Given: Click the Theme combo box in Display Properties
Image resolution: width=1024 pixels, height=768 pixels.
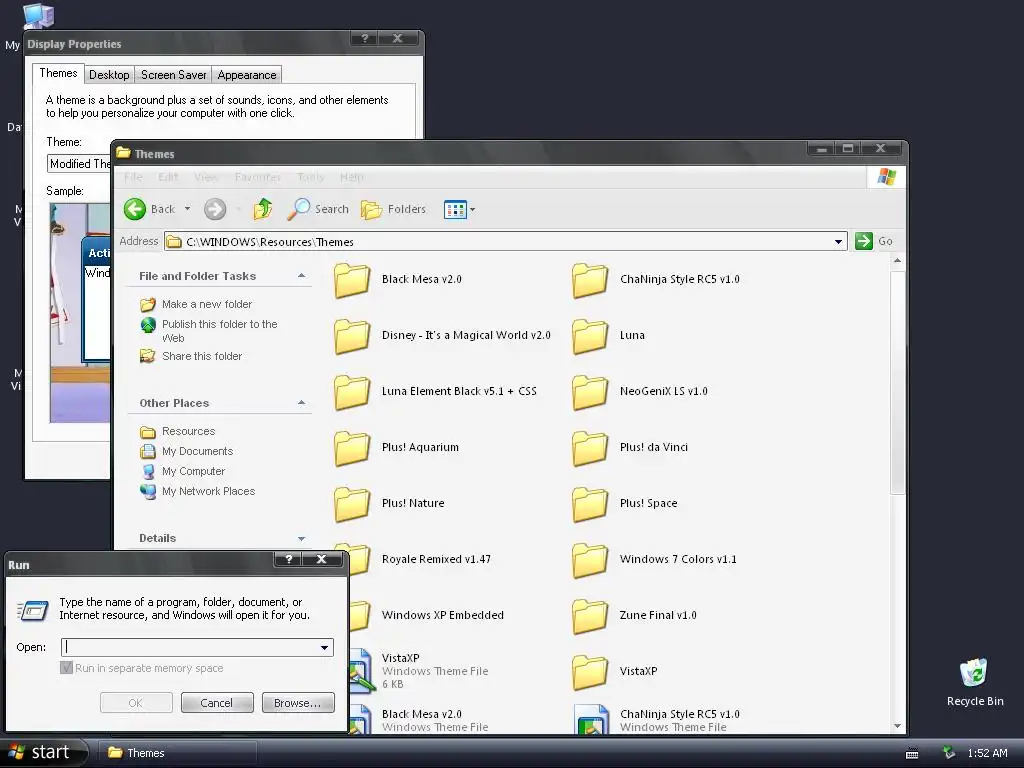Looking at the screenshot, I should pos(79,164).
